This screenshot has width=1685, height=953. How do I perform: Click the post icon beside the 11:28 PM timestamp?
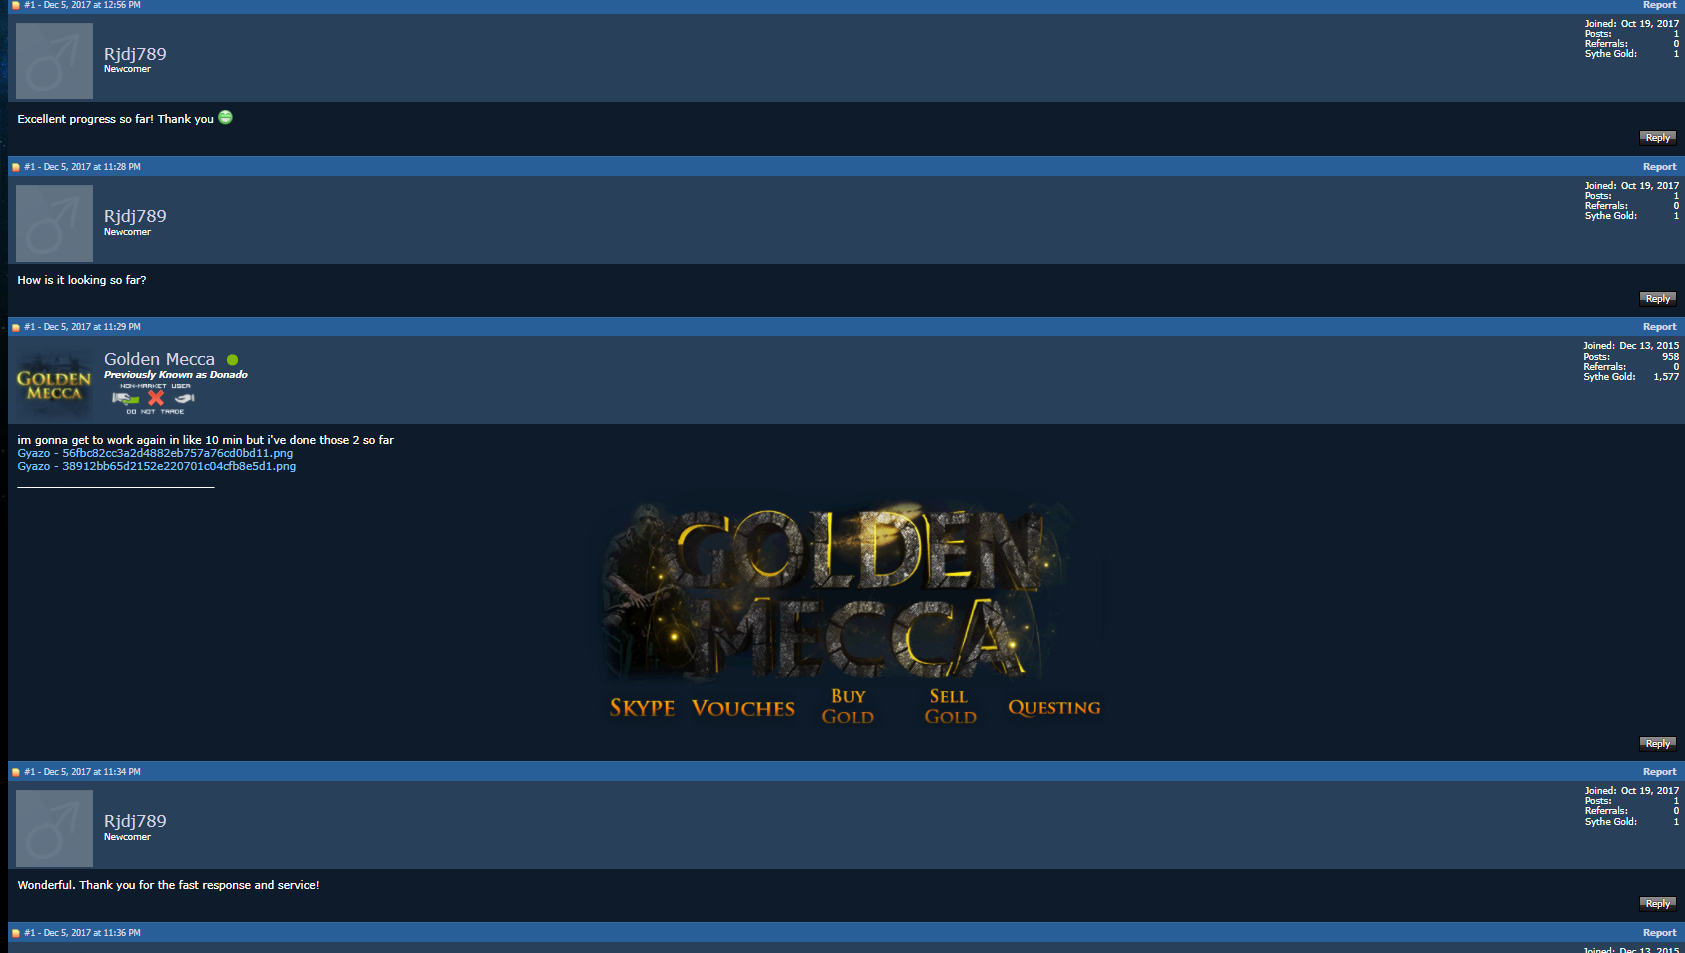16,167
